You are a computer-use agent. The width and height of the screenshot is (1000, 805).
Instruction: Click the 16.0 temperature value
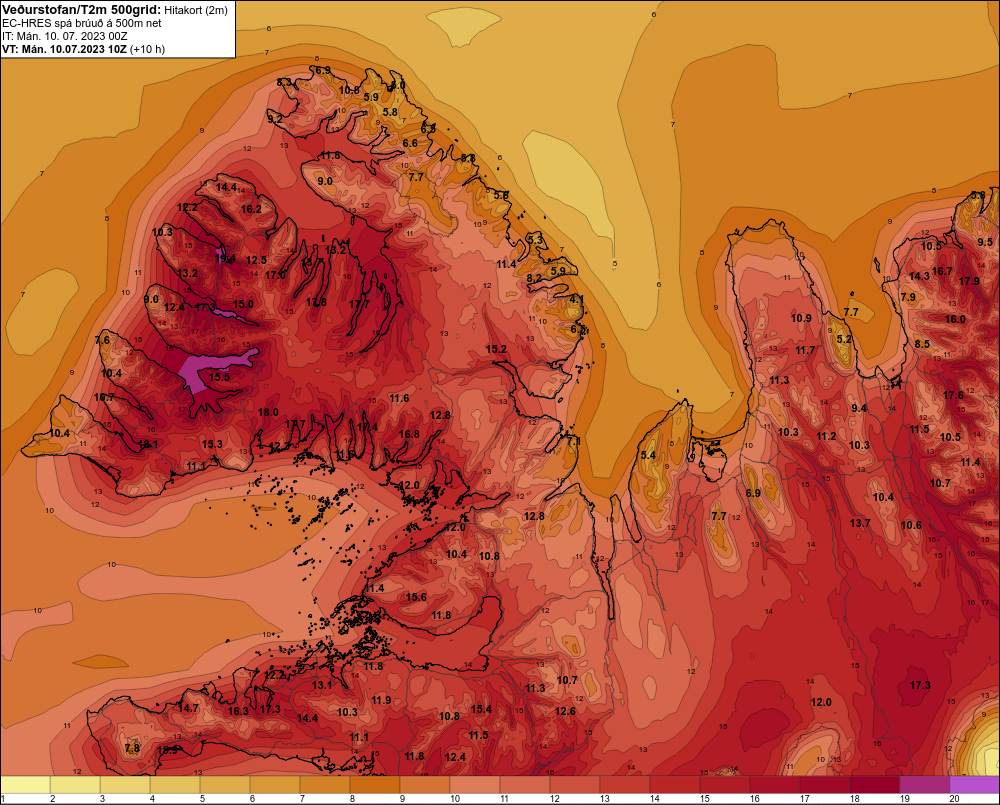tap(955, 319)
